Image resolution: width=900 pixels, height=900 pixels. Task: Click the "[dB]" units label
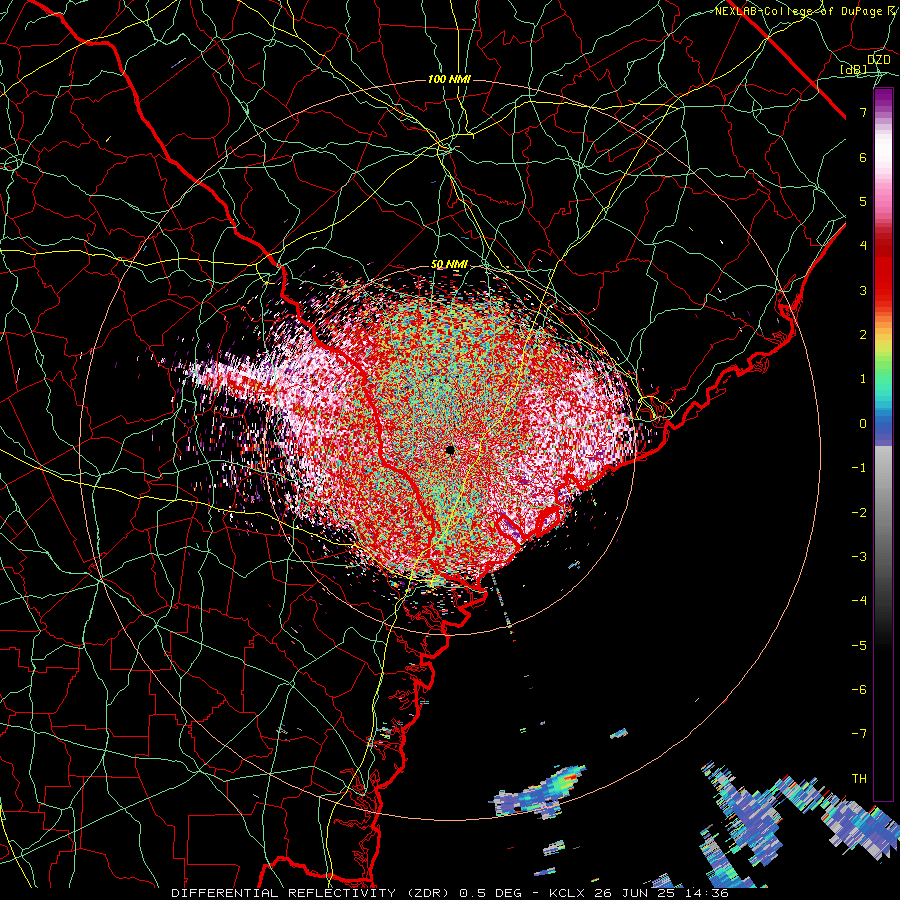point(854,69)
